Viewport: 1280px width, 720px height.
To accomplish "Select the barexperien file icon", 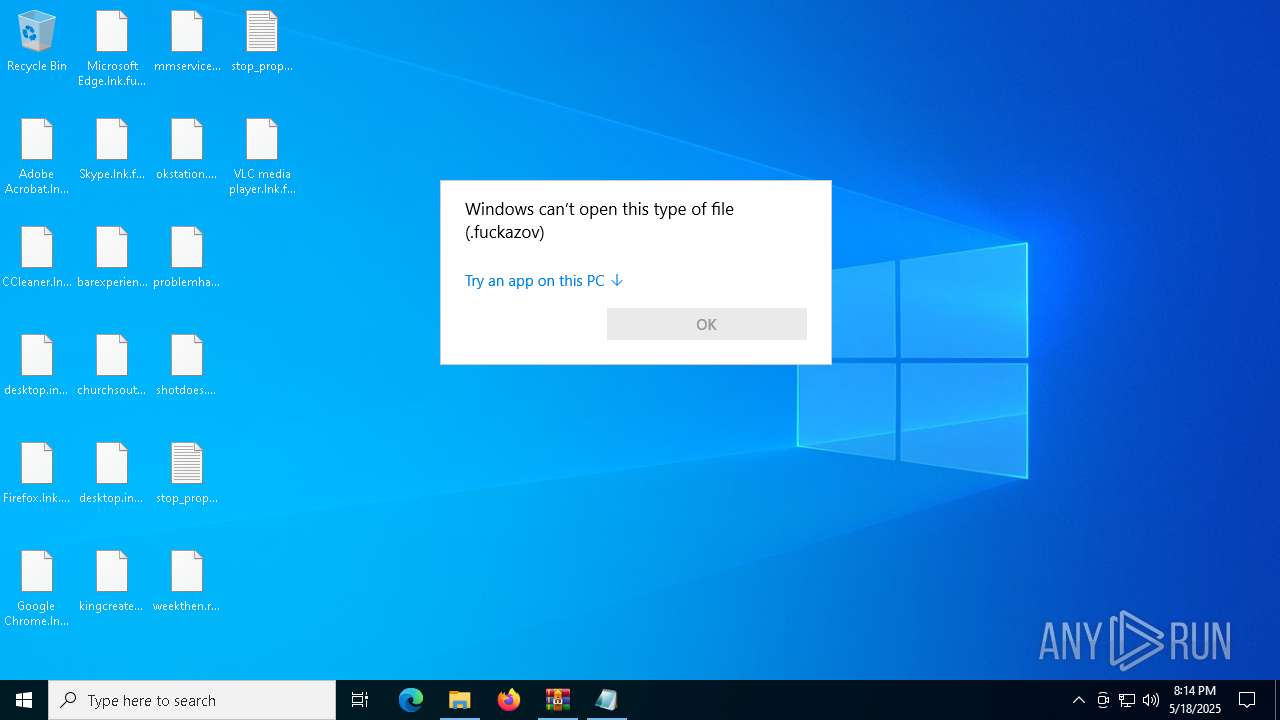I will [x=112, y=258].
